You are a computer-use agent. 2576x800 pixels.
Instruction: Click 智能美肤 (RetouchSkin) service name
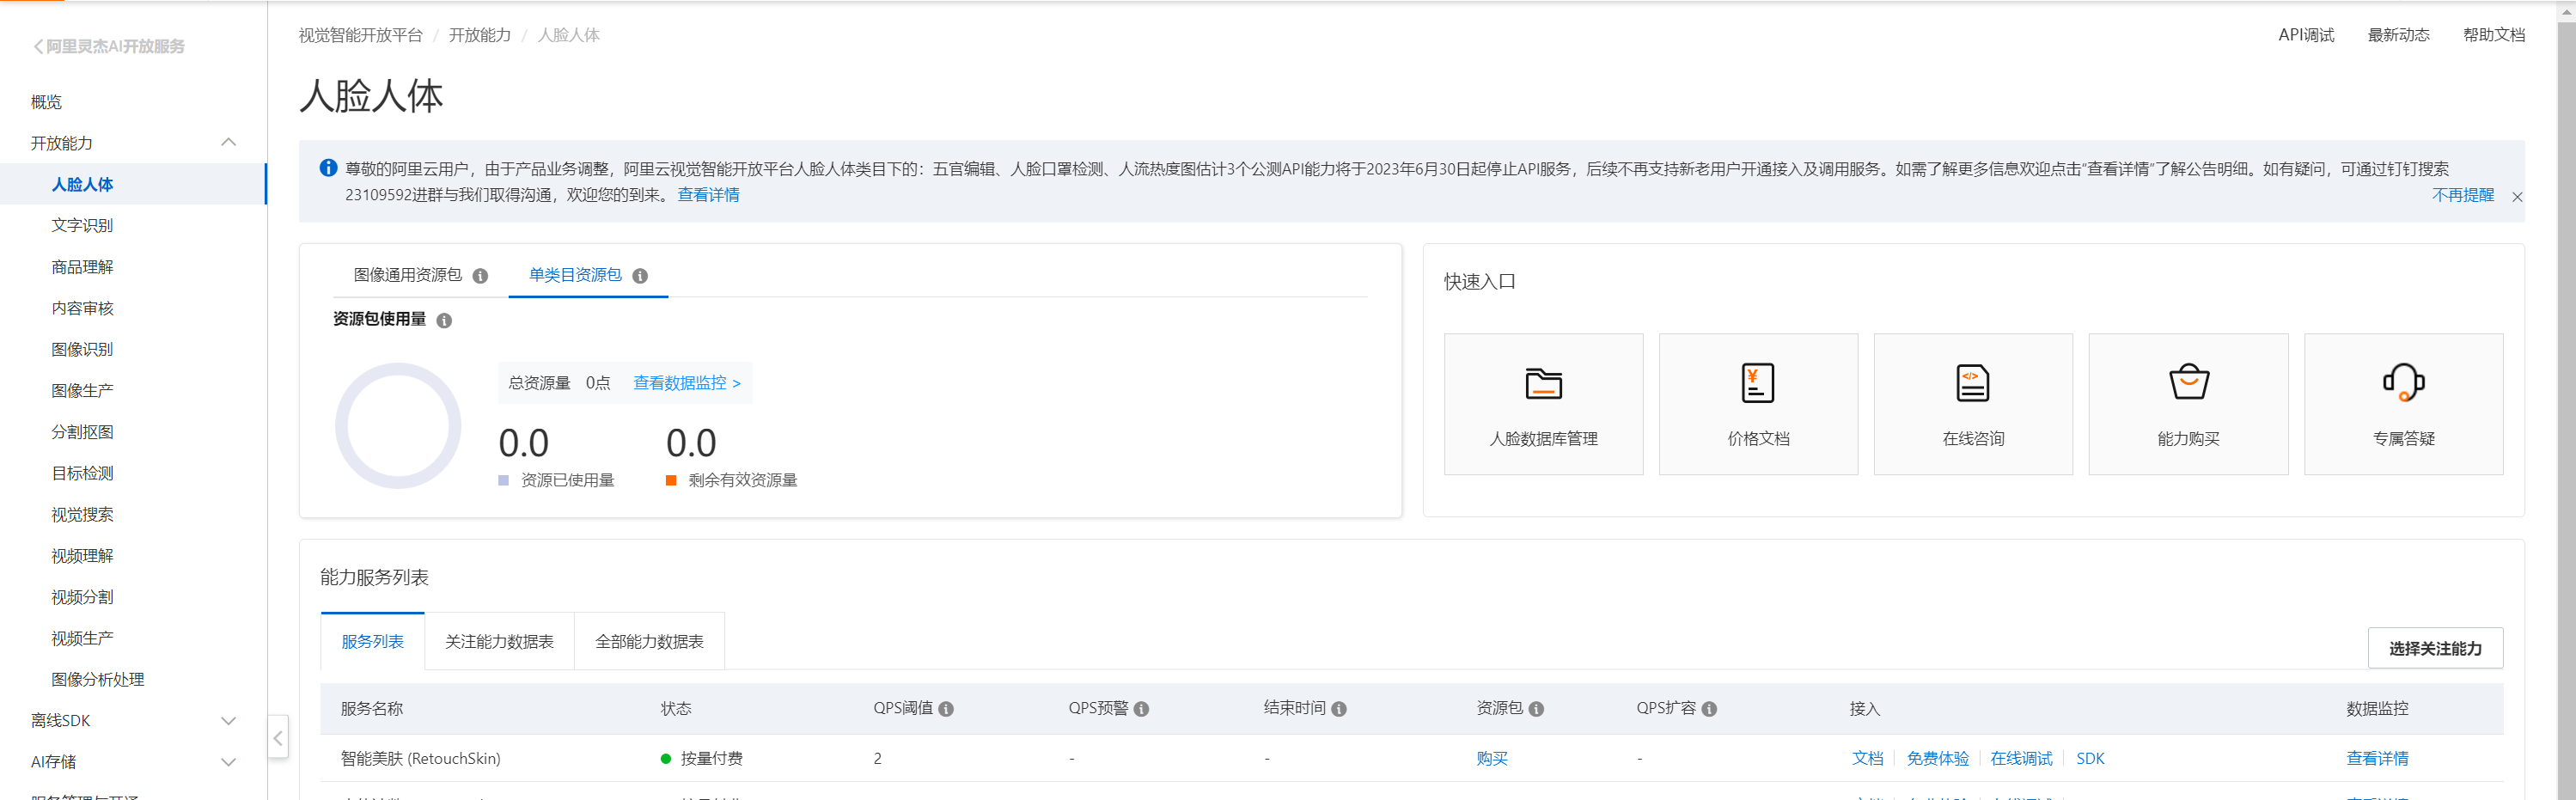click(420, 759)
